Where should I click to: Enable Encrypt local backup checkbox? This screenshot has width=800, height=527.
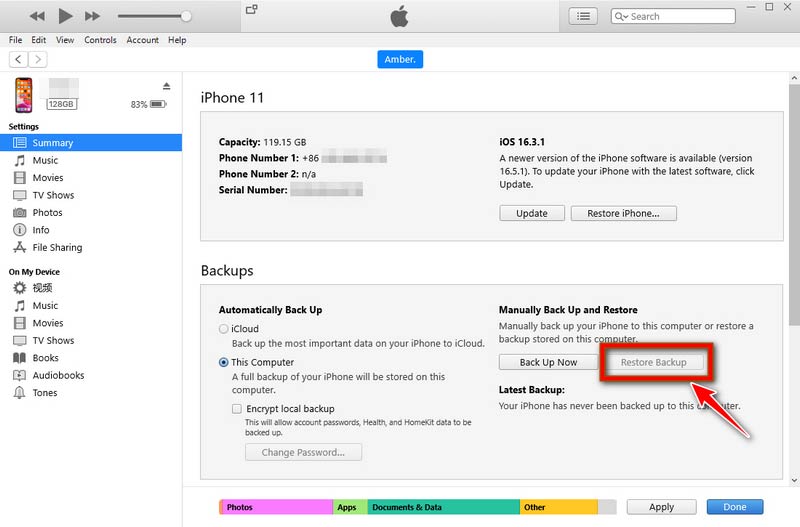[237, 409]
